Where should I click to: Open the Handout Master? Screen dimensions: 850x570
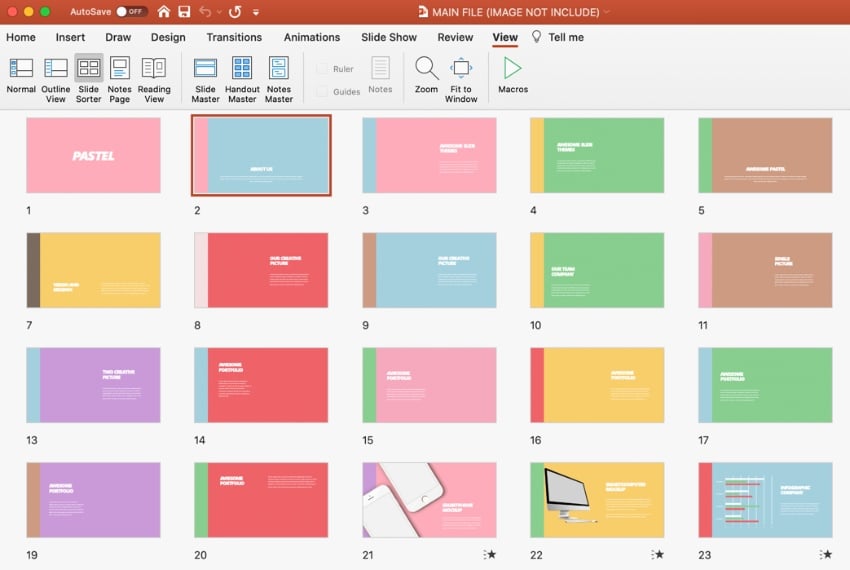tap(242, 78)
